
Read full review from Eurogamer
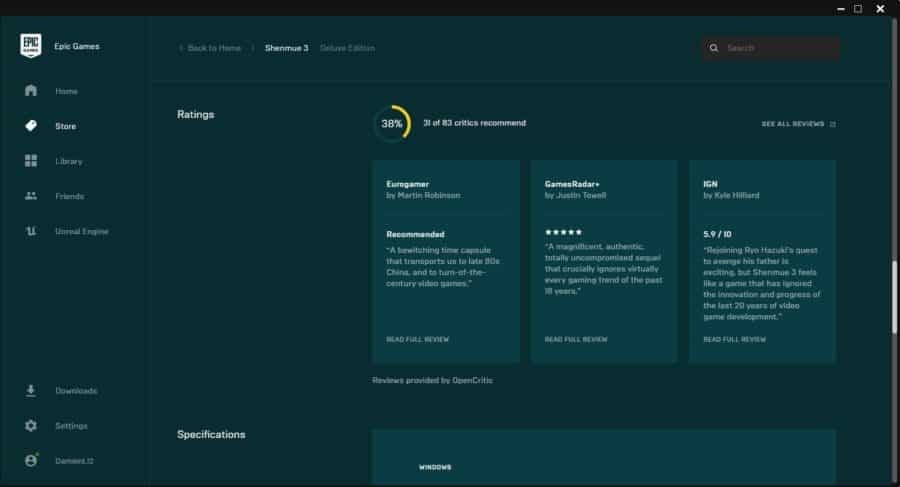[417, 339]
